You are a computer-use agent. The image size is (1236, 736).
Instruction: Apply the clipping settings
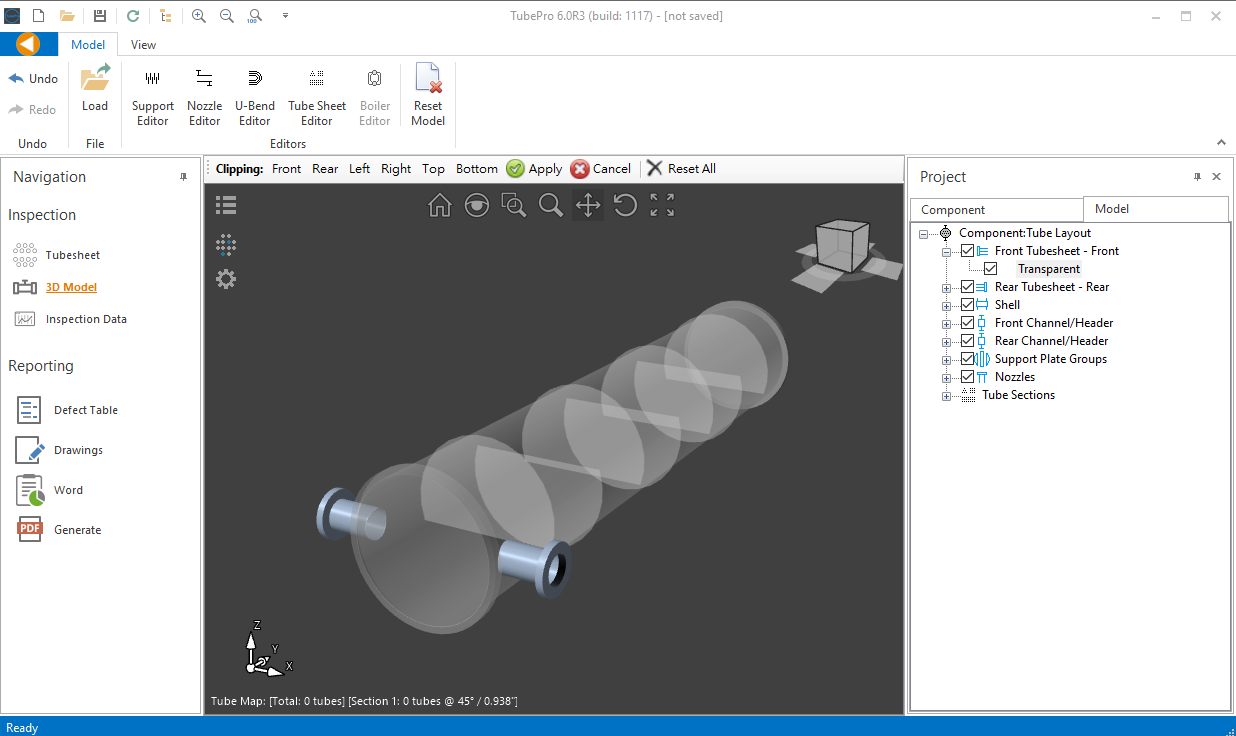[534, 169]
